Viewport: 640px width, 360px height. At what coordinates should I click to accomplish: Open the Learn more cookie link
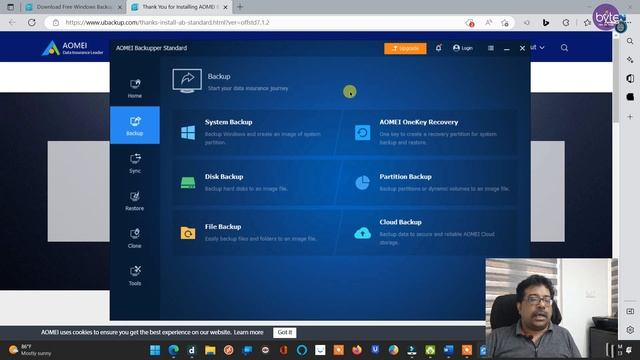pyautogui.click(x=249, y=332)
